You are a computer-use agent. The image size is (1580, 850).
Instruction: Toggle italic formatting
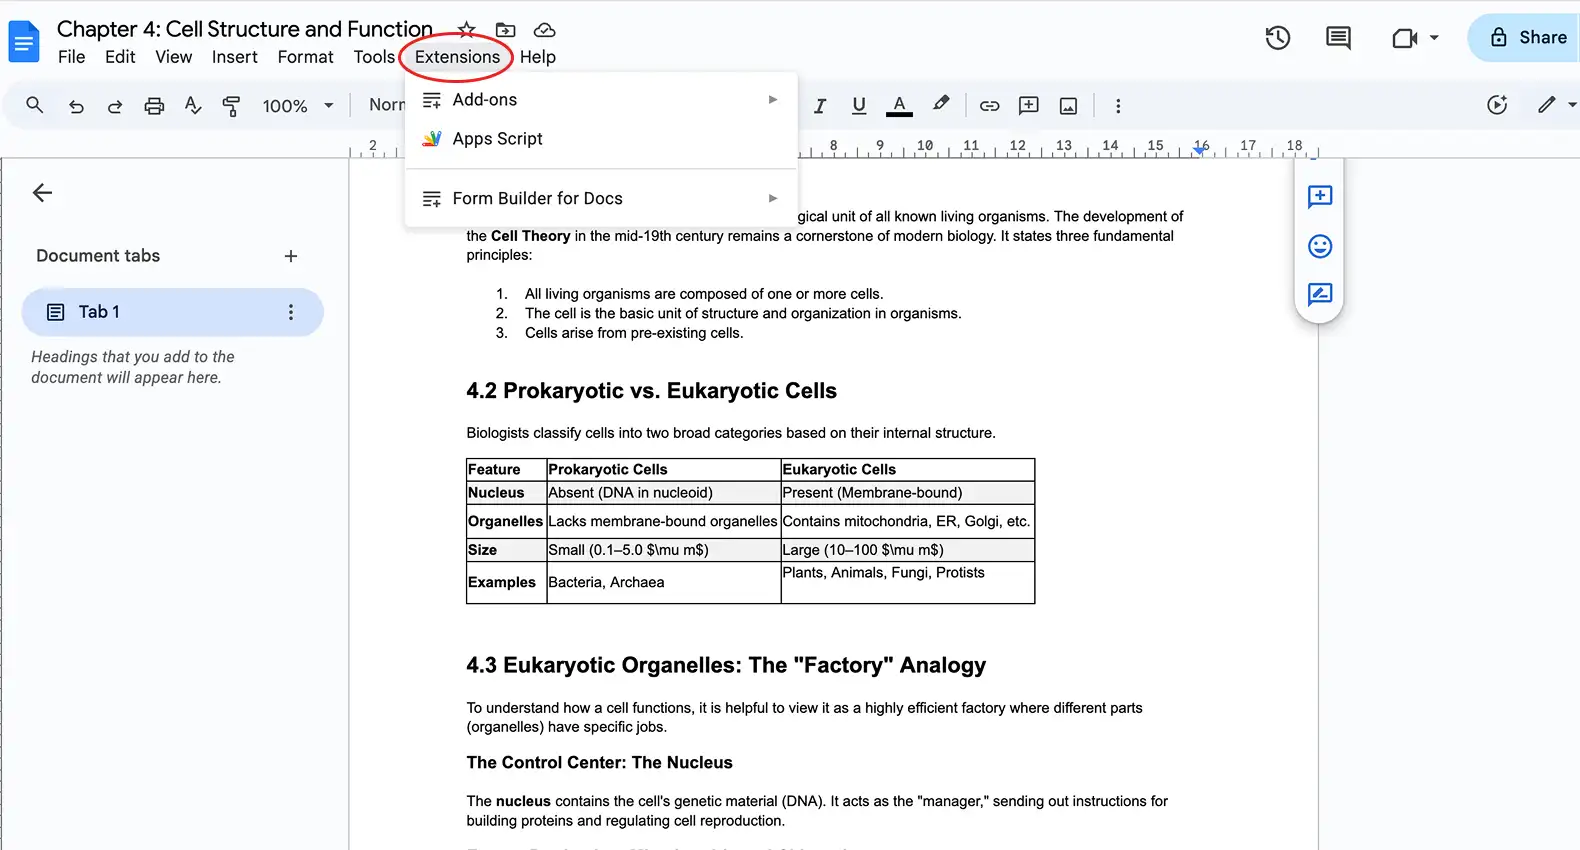coord(820,106)
